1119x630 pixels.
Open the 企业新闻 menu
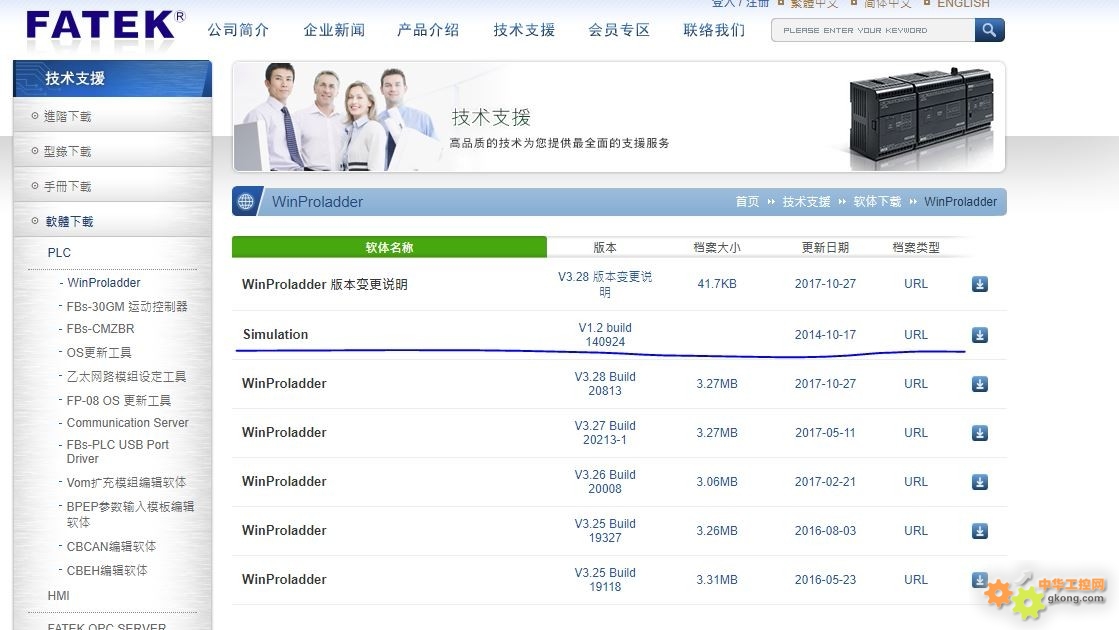pyautogui.click(x=334, y=30)
